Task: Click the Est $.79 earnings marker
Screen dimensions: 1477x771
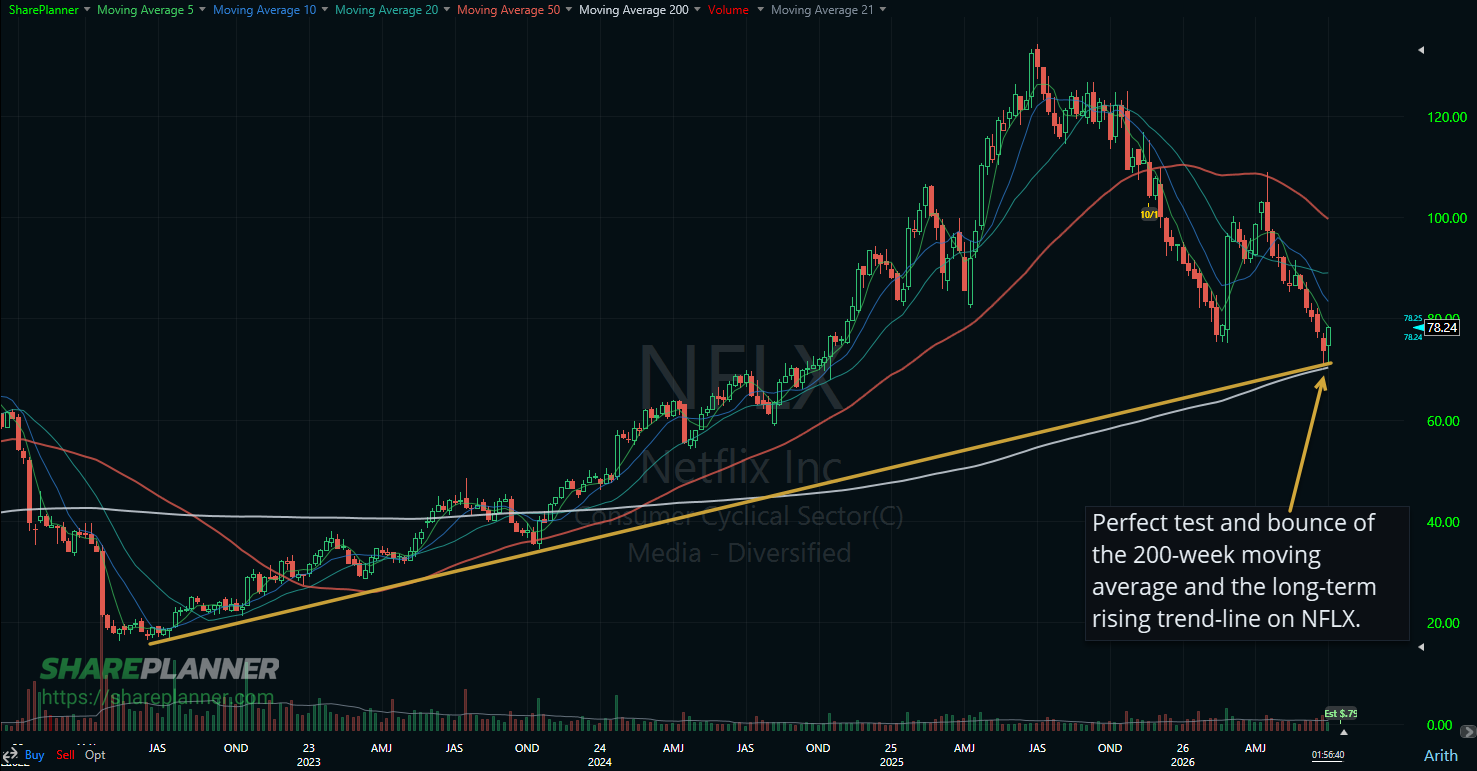Action: [x=1341, y=714]
